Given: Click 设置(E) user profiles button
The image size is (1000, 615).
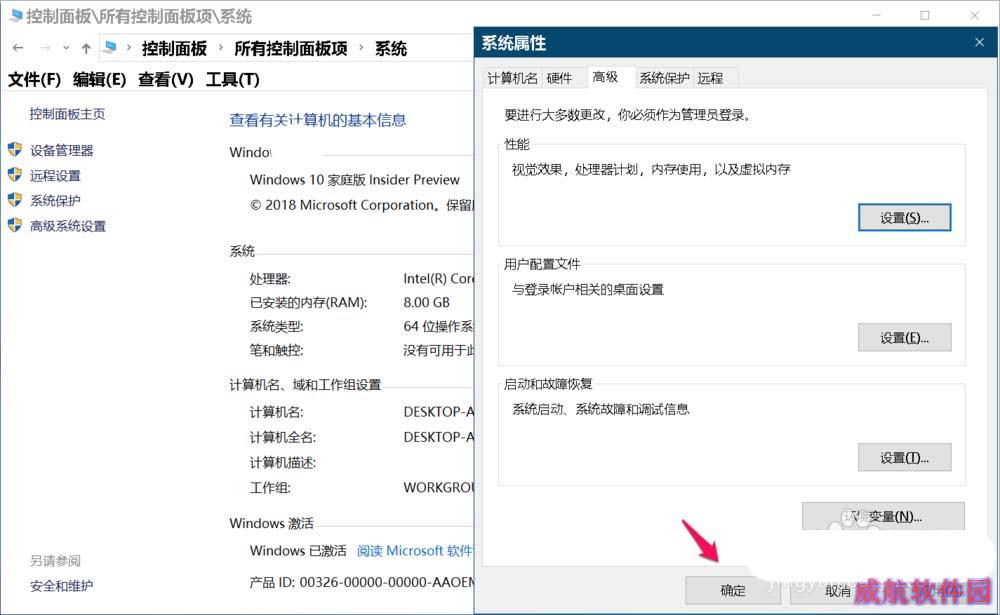Looking at the screenshot, I should (x=904, y=337).
